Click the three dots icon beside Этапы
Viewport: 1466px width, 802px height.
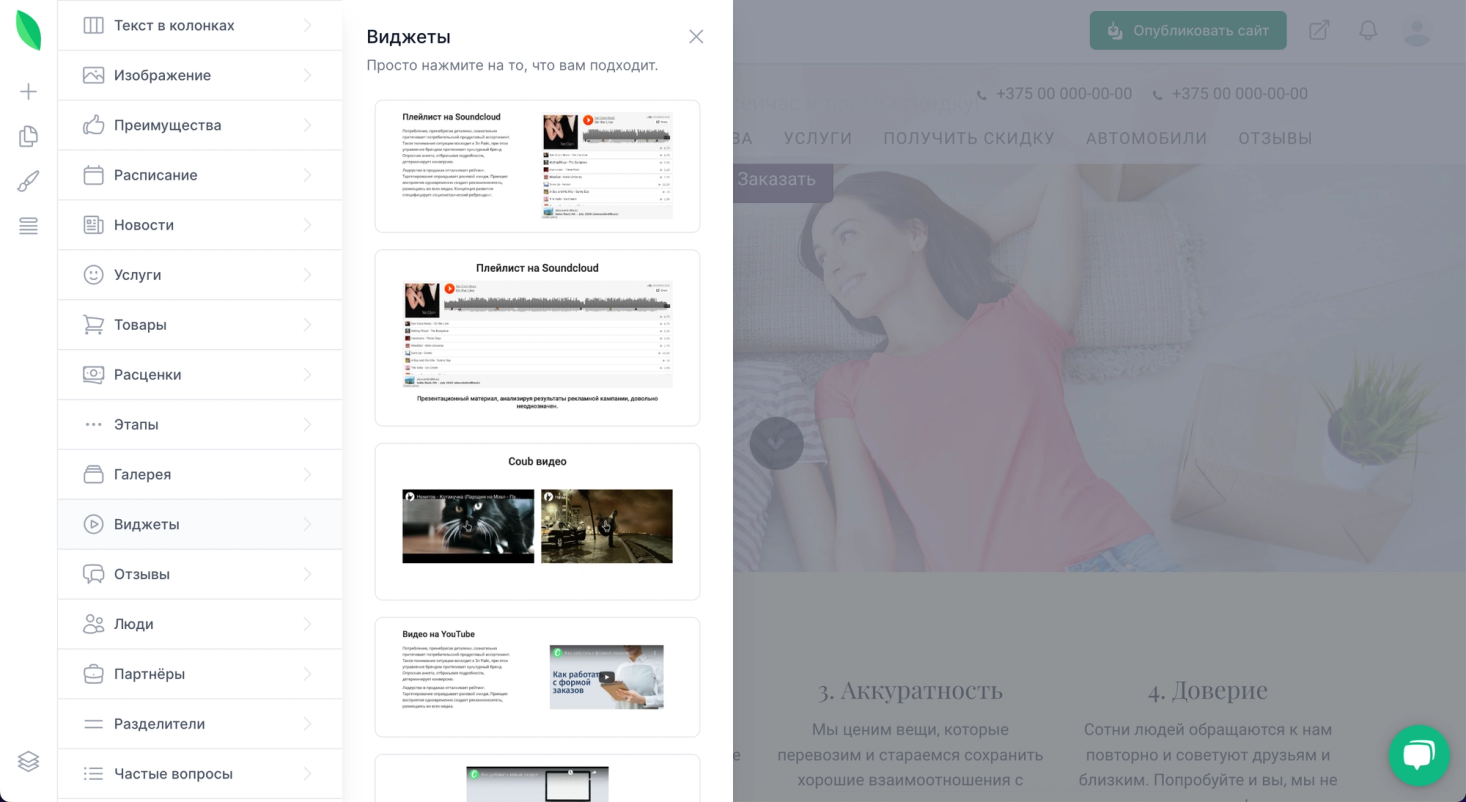tap(93, 425)
